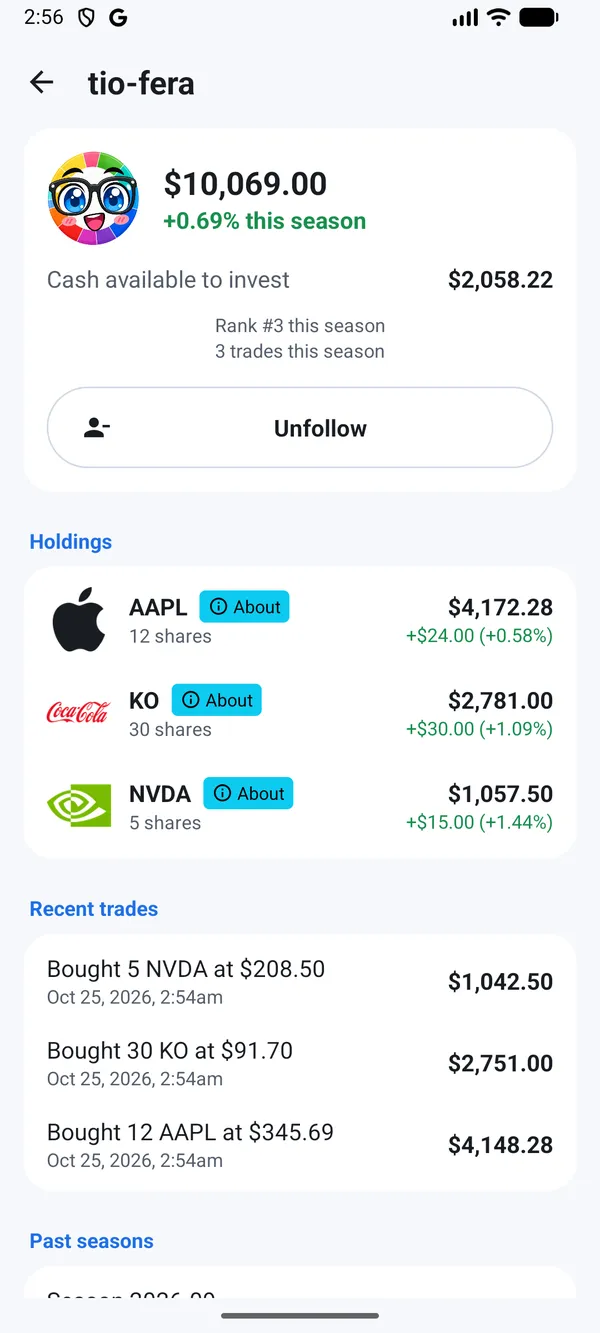This screenshot has height=1333, width=600.
Task: Open About info for KO
Action: 217,700
